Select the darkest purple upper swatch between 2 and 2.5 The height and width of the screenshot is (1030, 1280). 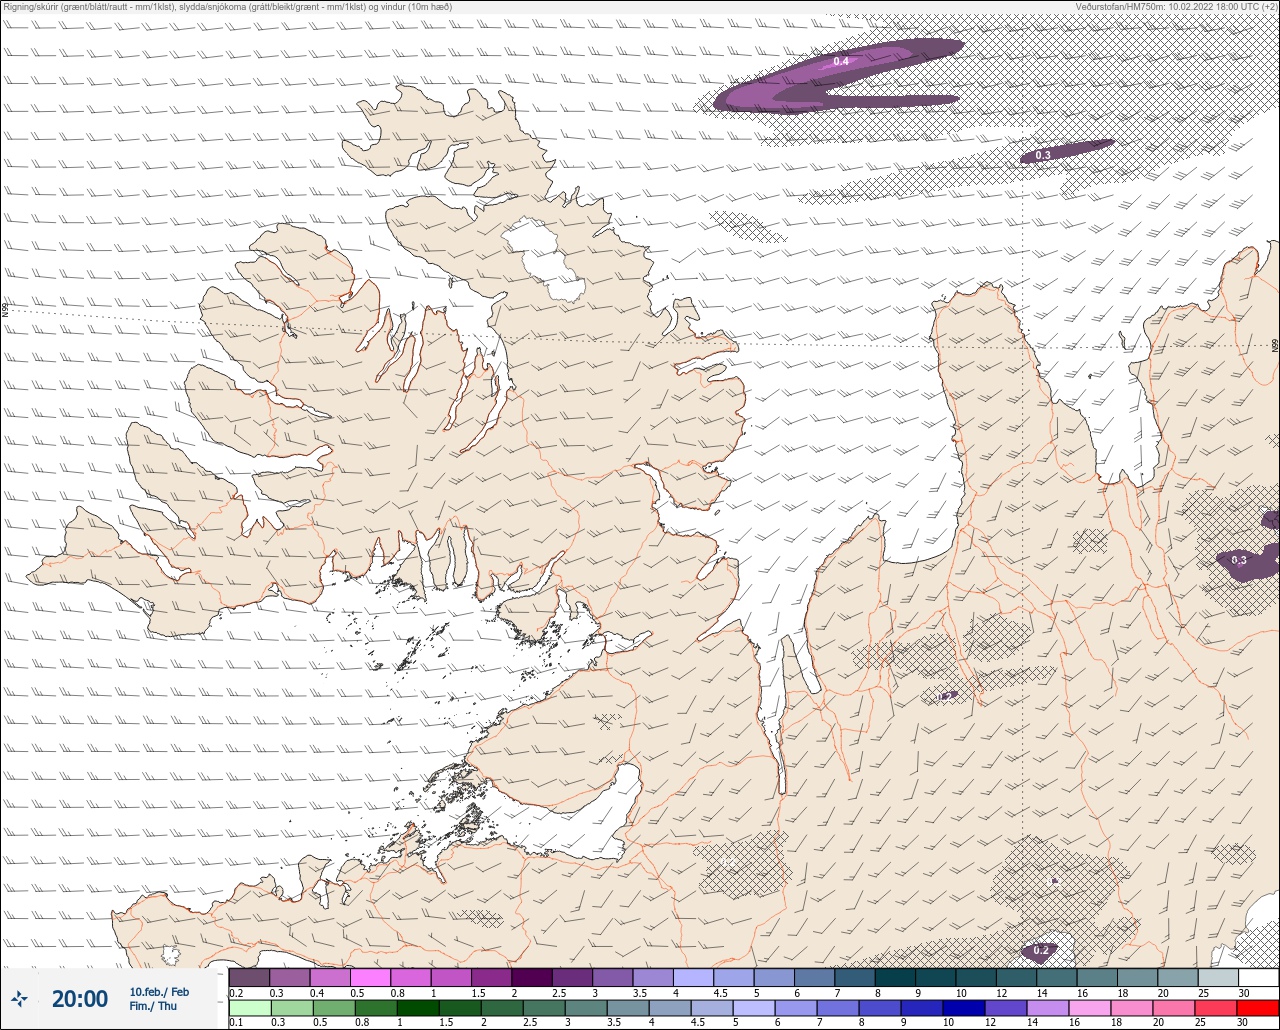click(532, 977)
